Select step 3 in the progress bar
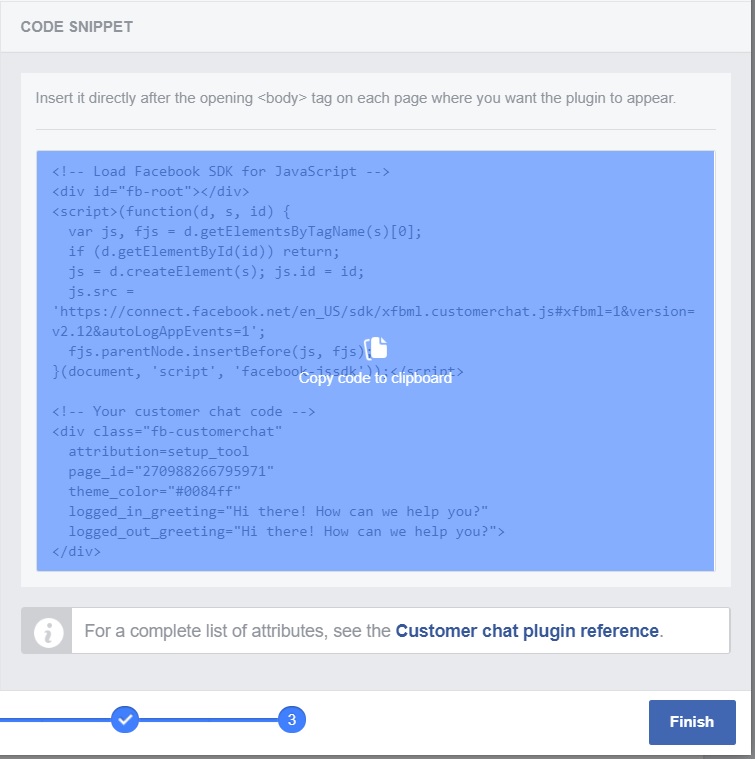Image resolution: width=755 pixels, height=759 pixels. pyautogui.click(x=292, y=719)
